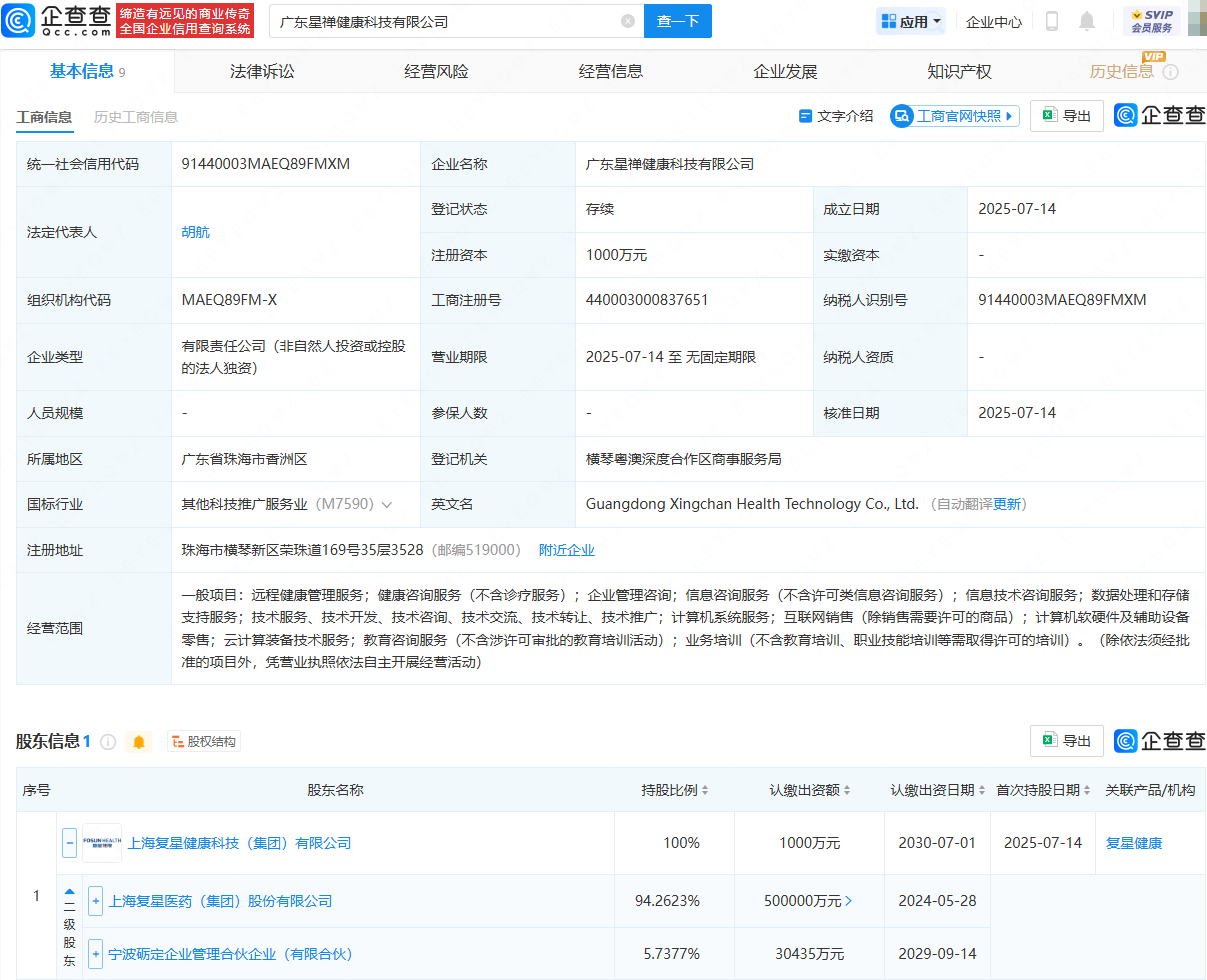Open the Fosun Health logo thumbnail
The width and height of the screenshot is (1207, 980).
coord(102,843)
